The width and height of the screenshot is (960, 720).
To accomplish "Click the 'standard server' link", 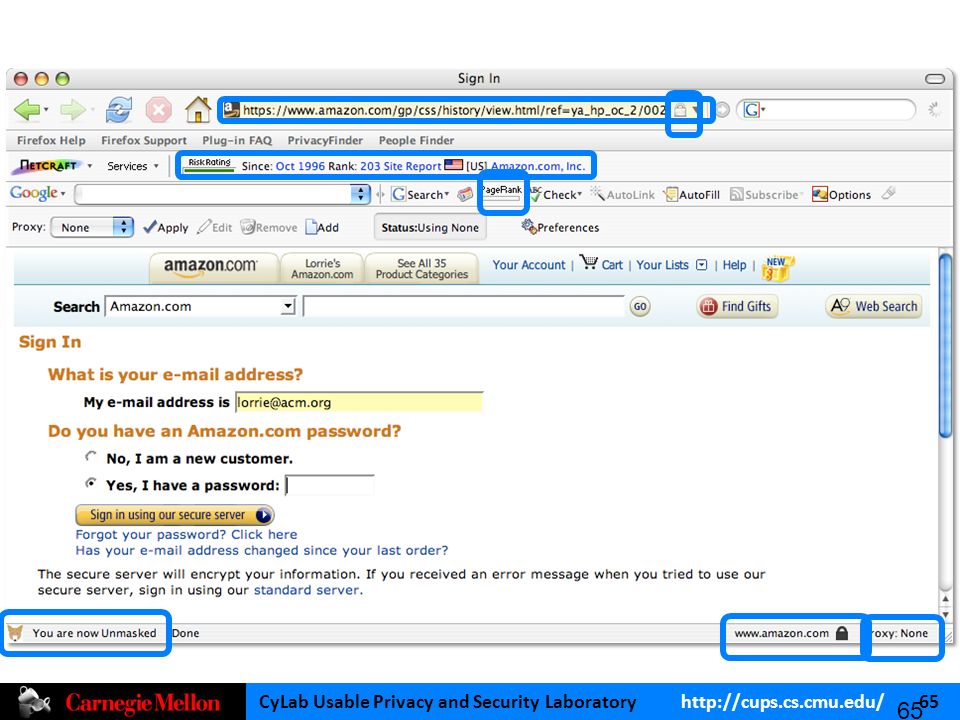I will click(x=308, y=590).
